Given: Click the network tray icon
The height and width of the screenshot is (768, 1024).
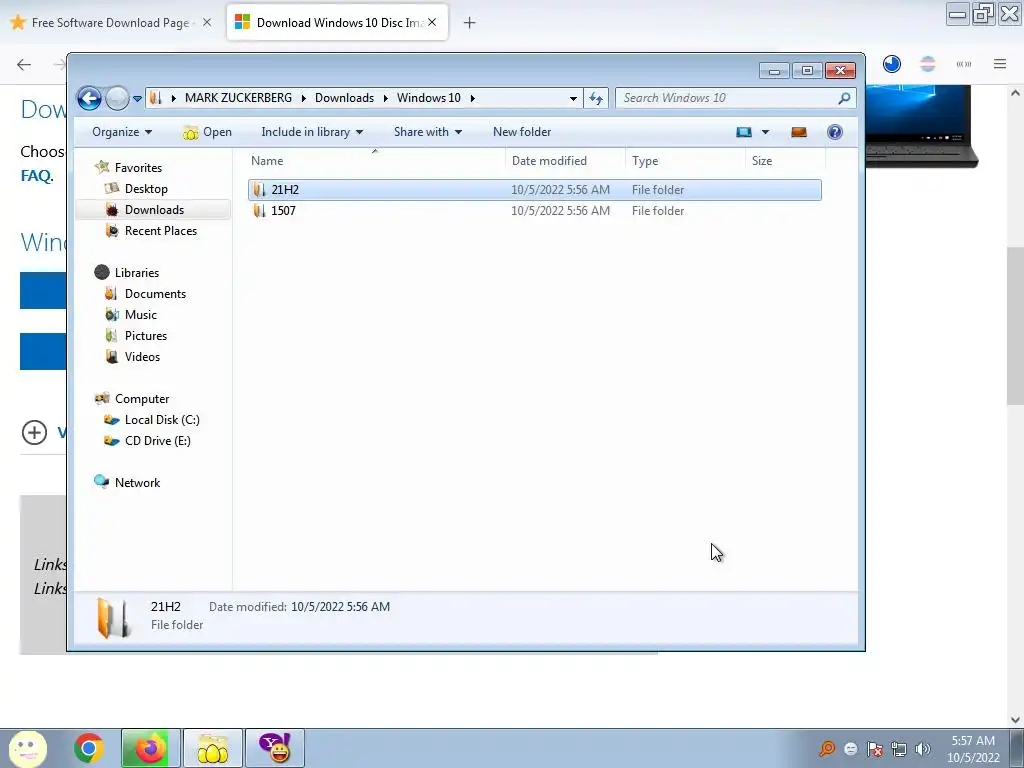Looking at the screenshot, I should click(x=899, y=749).
